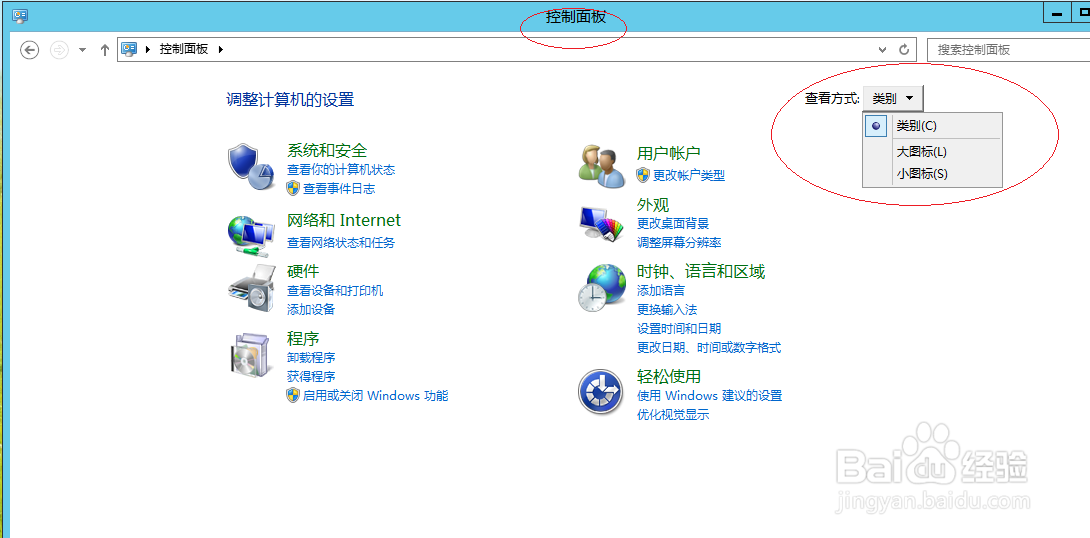Open 设置时间和日期 link
1090x538 pixels.
pos(679,329)
